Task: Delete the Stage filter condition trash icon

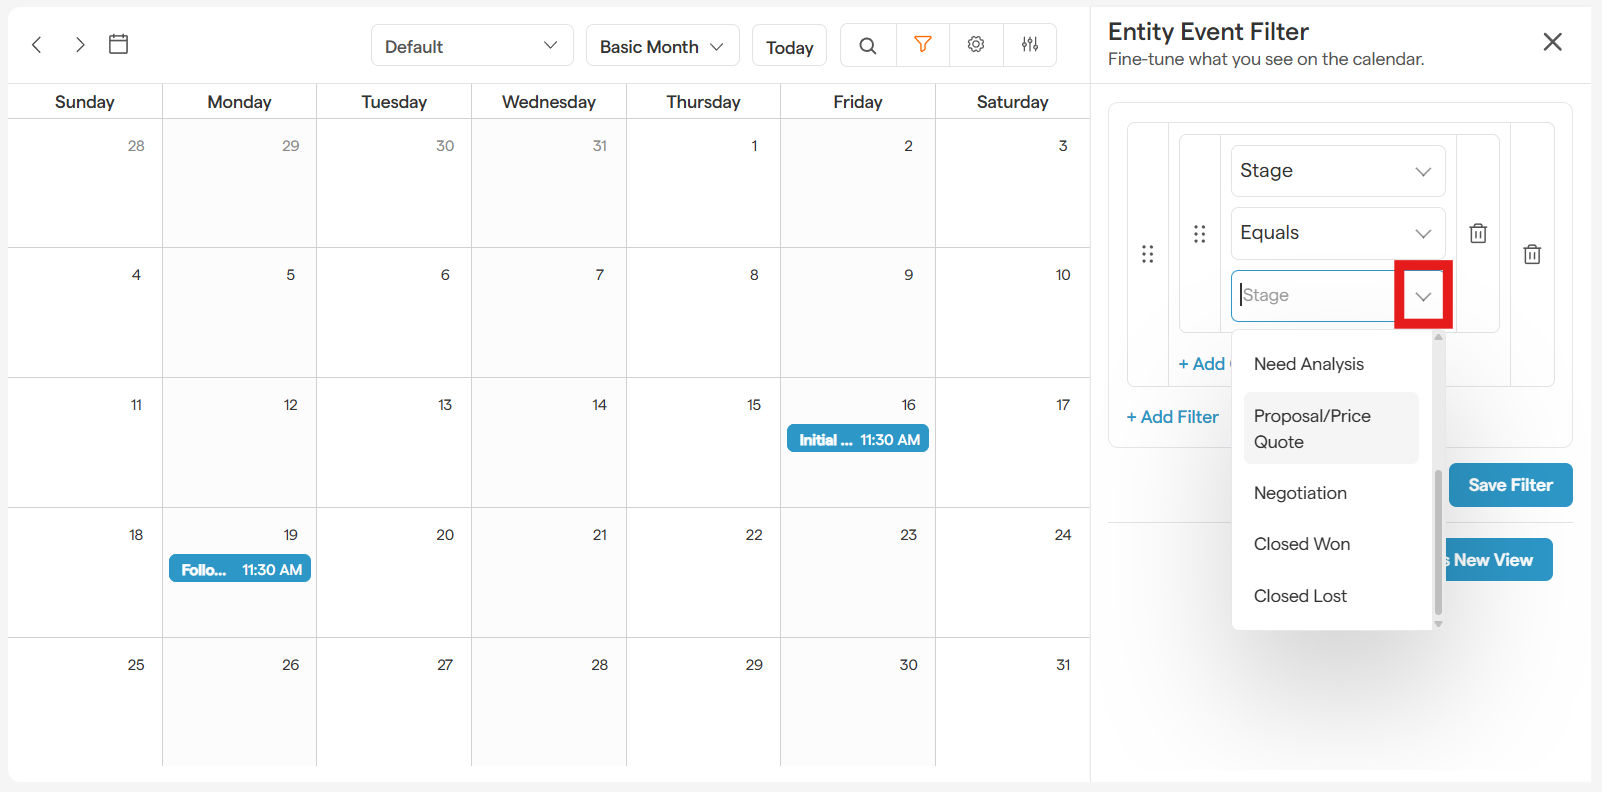Action: click(1478, 233)
